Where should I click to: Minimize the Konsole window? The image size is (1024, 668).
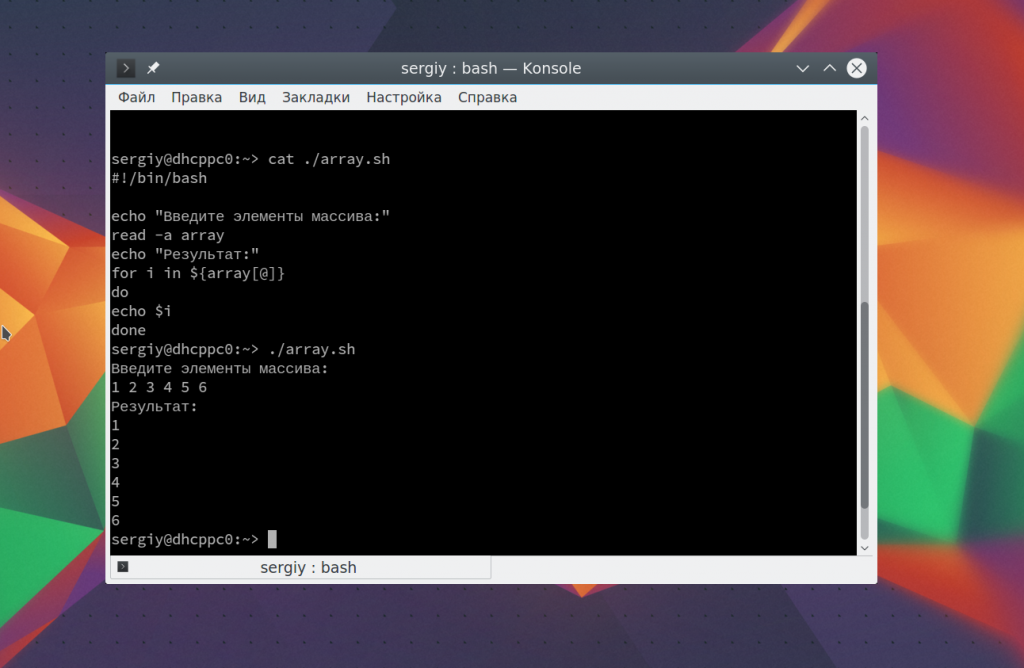point(802,68)
